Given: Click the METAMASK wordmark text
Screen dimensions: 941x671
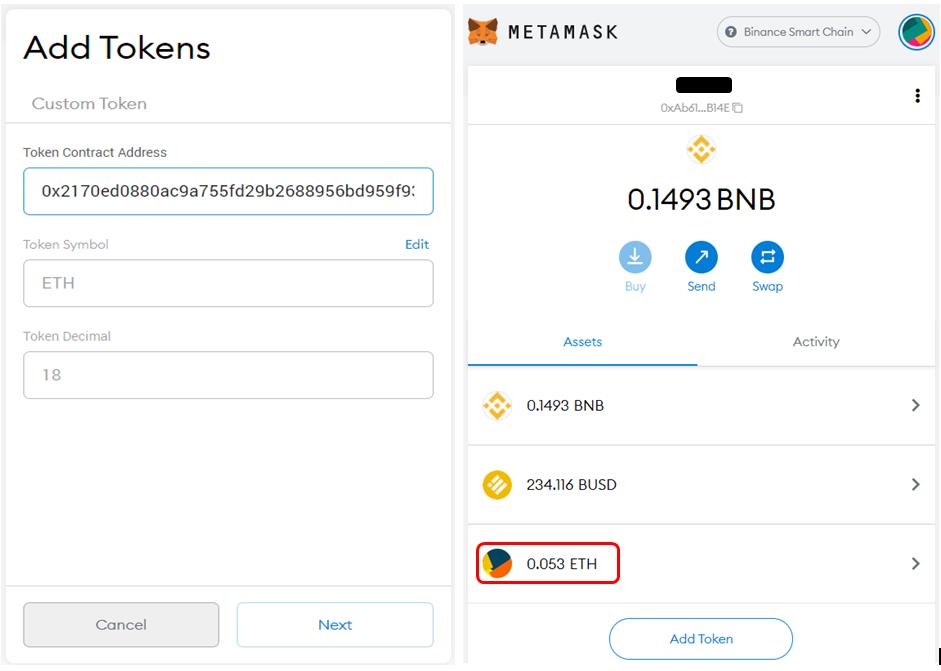Looking at the screenshot, I should tap(563, 32).
